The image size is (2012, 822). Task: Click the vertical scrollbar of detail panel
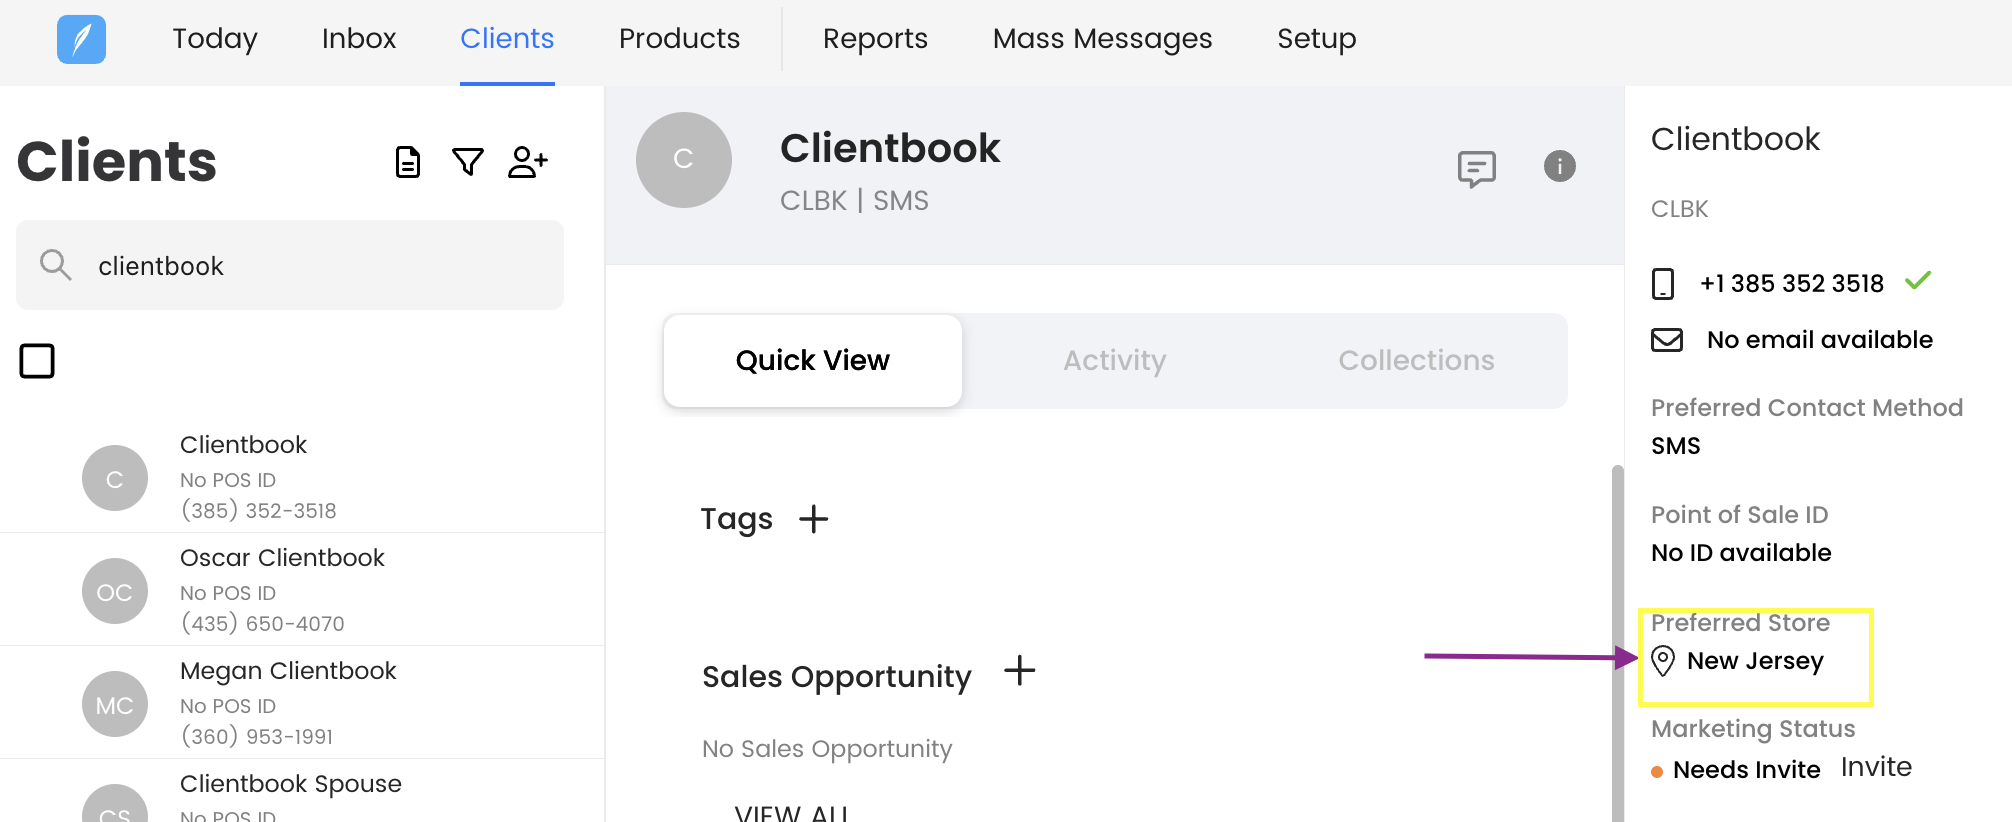pyautogui.click(x=1617, y=640)
